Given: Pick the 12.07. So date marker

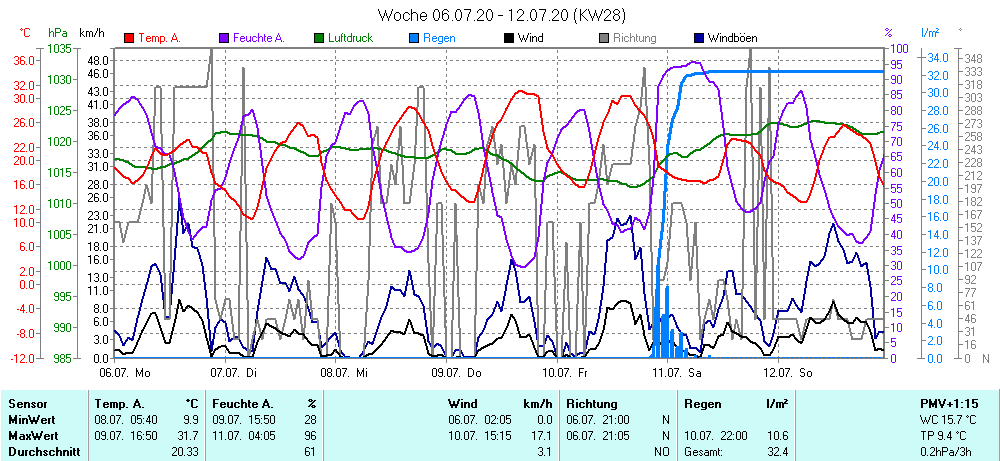Looking at the screenshot, I should [x=786, y=372].
